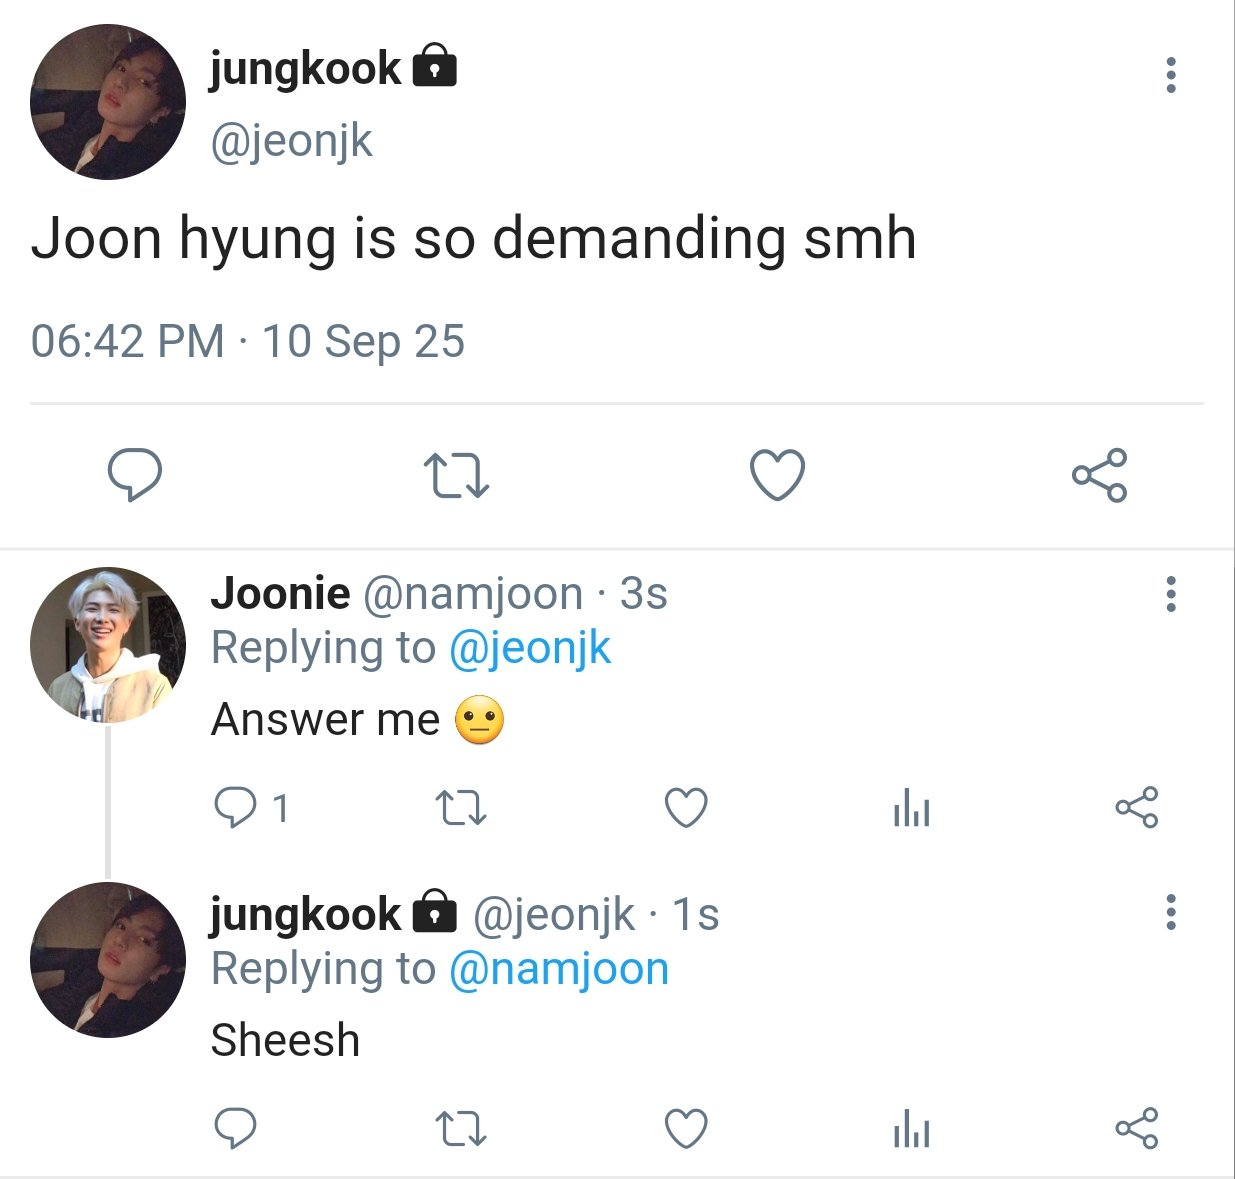View analytics for the 'Sheesh' reply
This screenshot has width=1235, height=1179.
point(911,1130)
